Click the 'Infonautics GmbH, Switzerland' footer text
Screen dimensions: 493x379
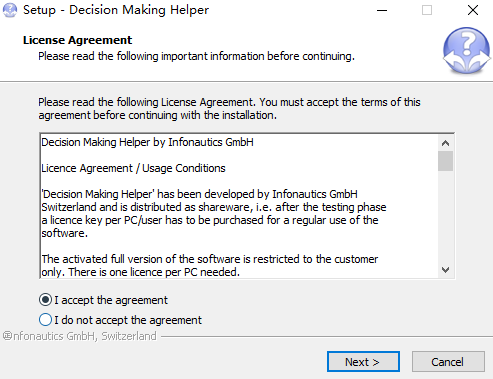80,336
